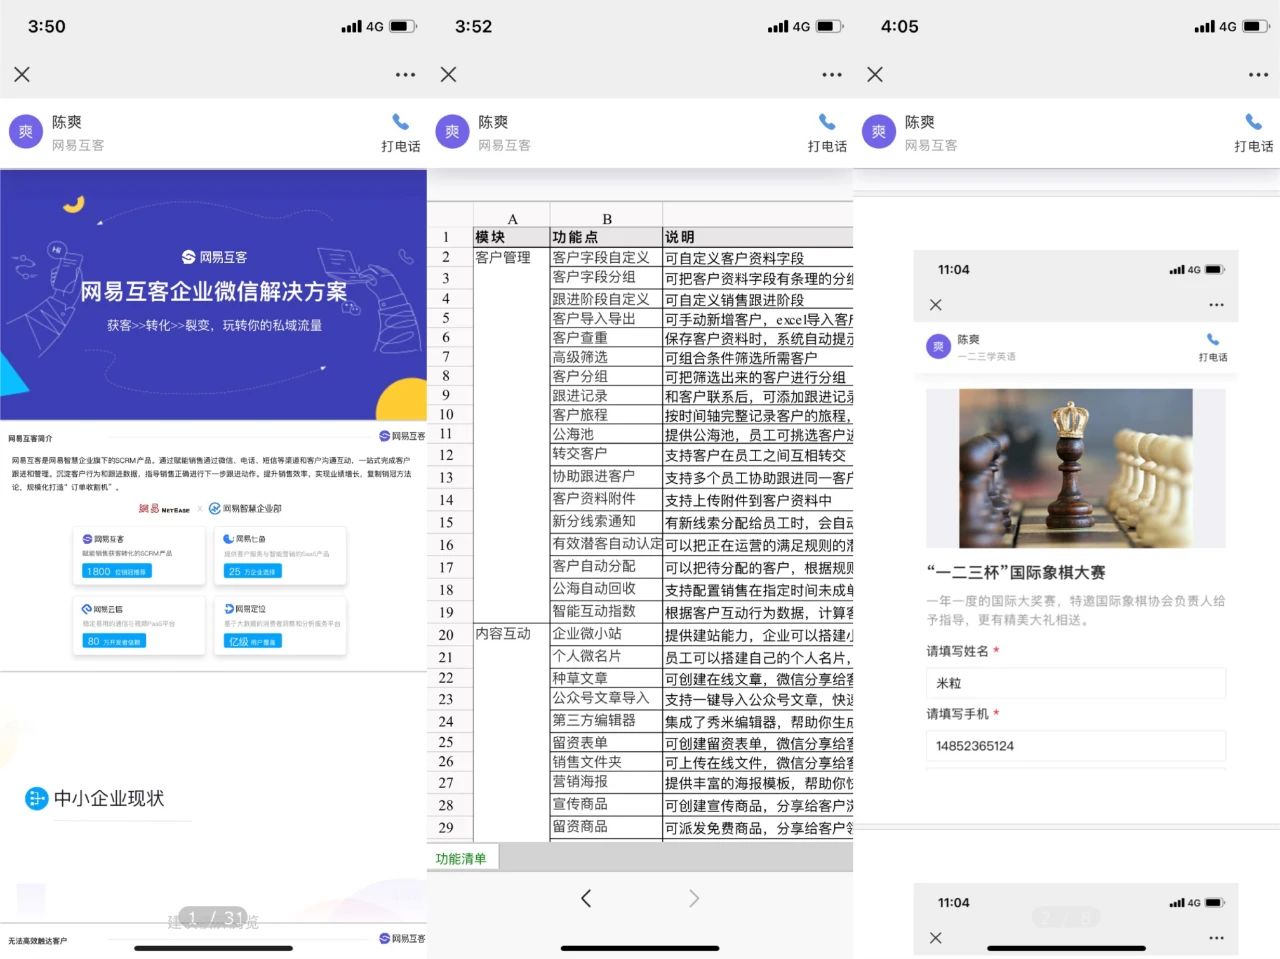Select the 功能清单 sheet tab
1280x959 pixels.
coord(461,858)
